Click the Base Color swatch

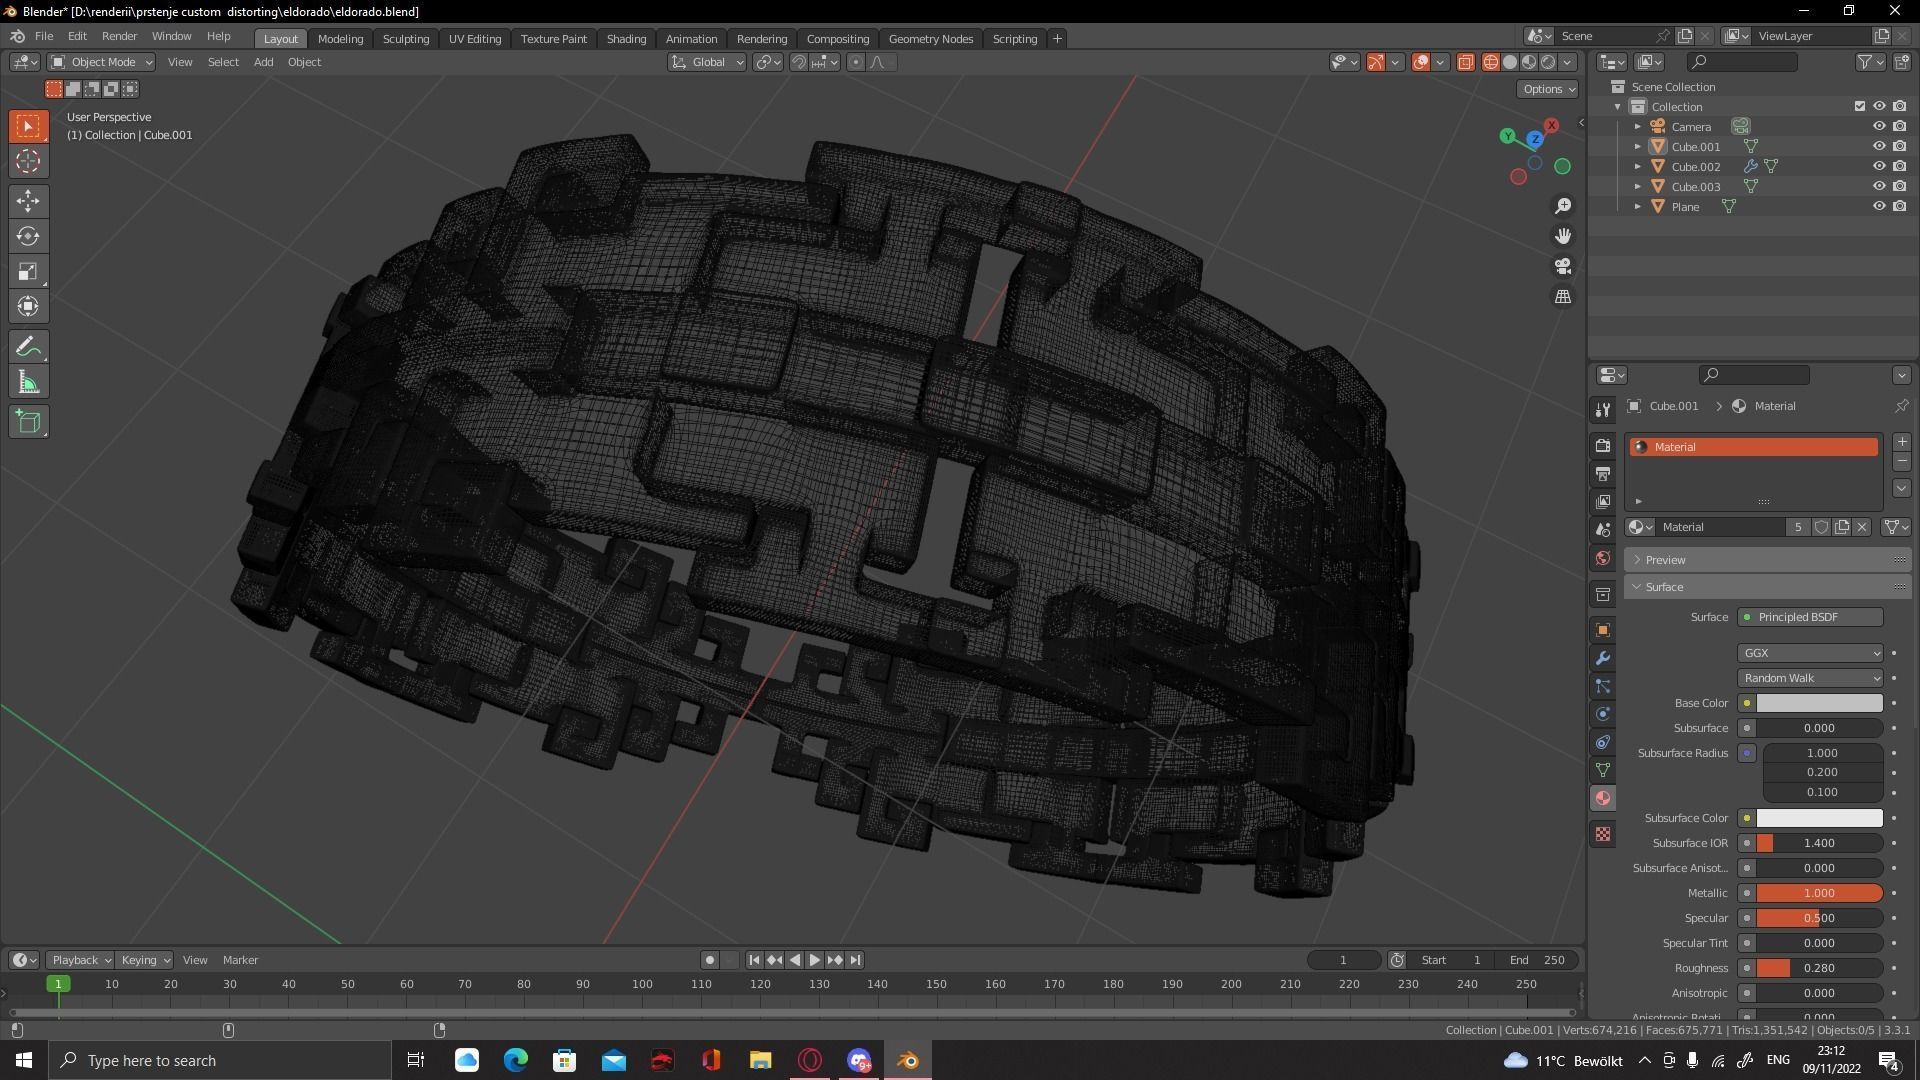tap(1819, 703)
